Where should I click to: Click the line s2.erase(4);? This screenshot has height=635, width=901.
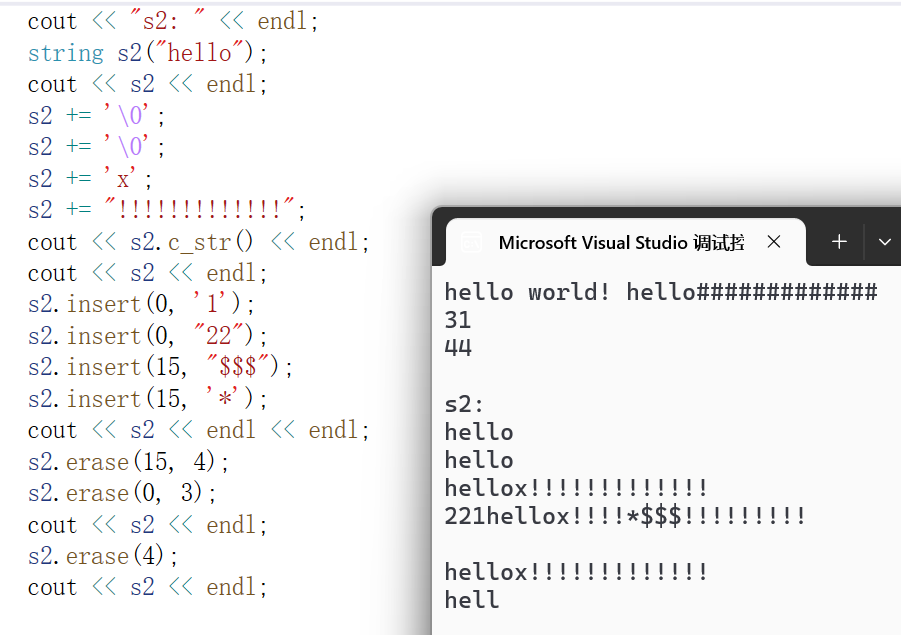(102, 556)
